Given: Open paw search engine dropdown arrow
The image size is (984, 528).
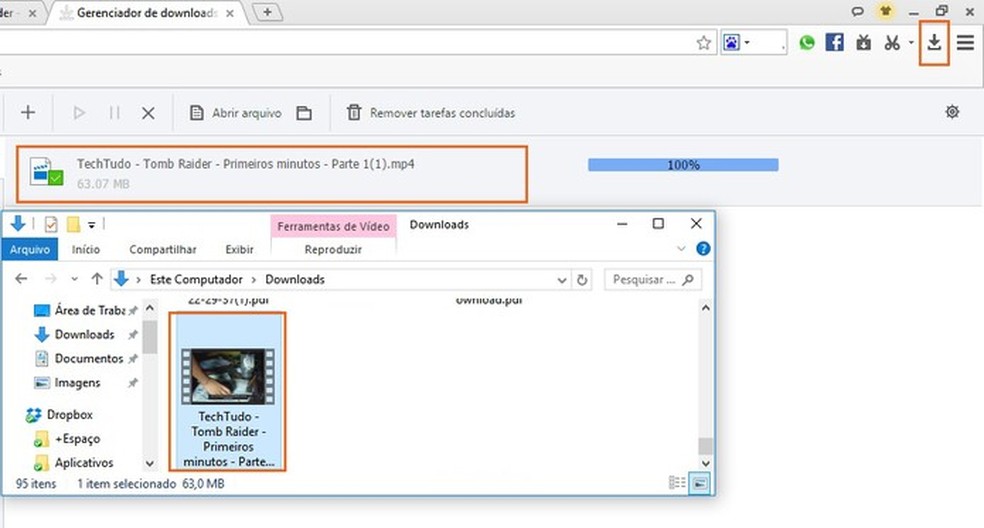Looking at the screenshot, I should click(x=747, y=43).
